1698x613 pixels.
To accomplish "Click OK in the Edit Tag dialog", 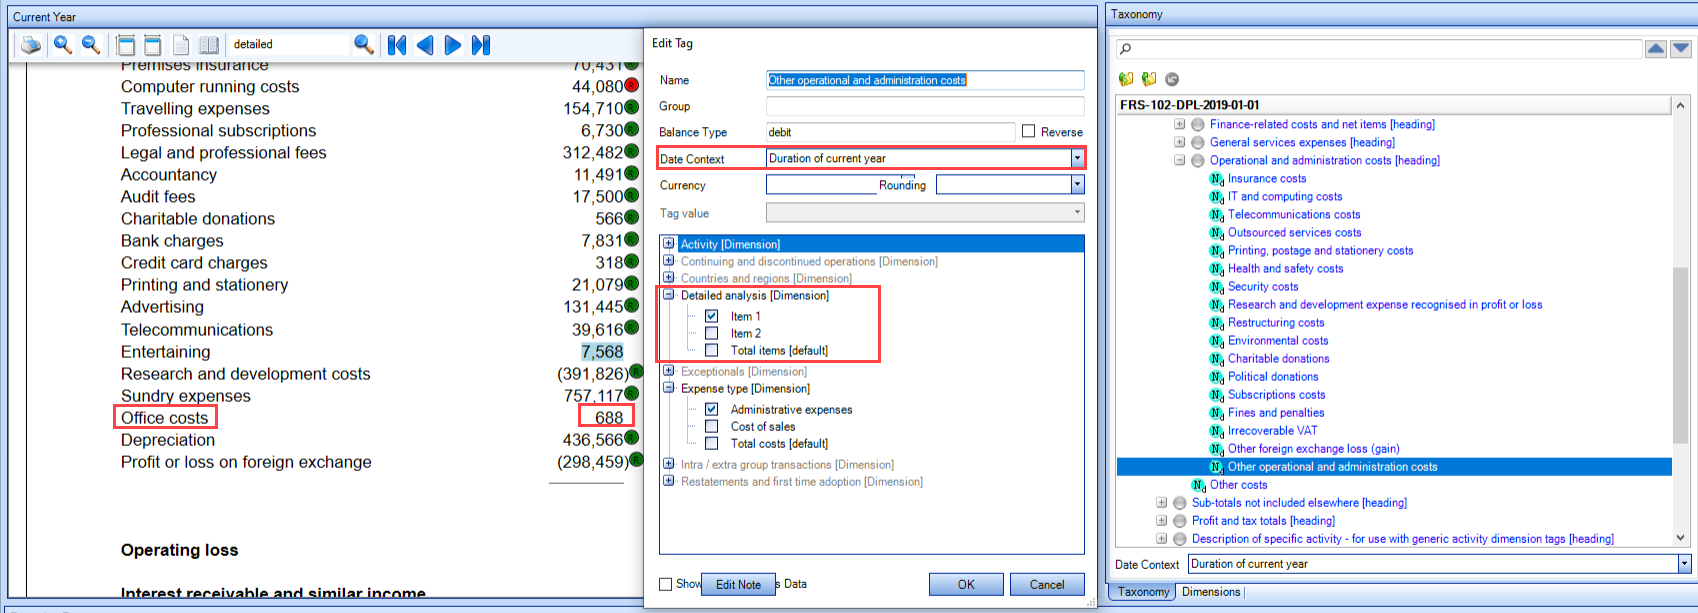I will [x=966, y=585].
